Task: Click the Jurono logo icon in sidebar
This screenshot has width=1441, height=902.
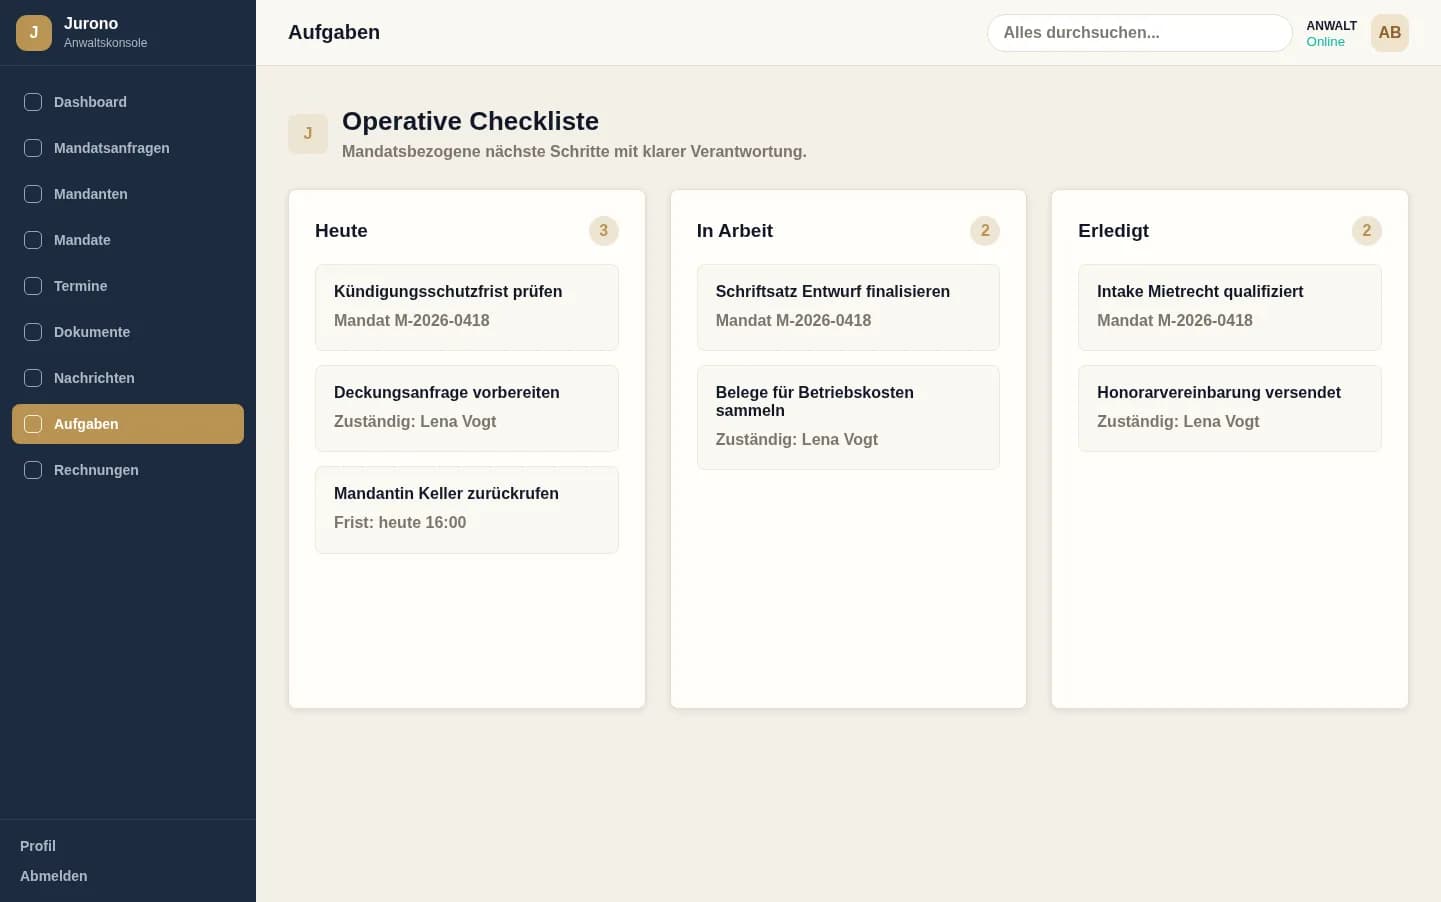Action: pos(34,33)
